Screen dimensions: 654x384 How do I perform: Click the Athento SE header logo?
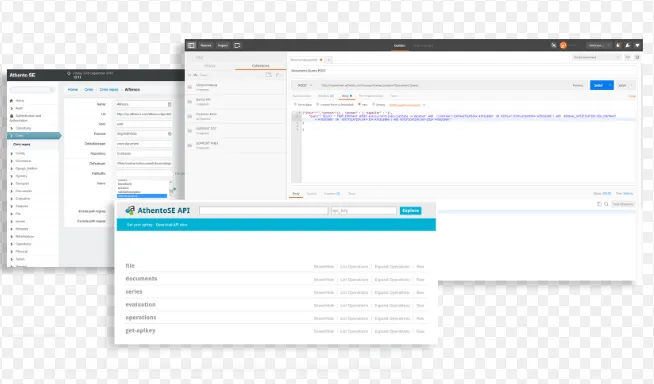[22, 75]
